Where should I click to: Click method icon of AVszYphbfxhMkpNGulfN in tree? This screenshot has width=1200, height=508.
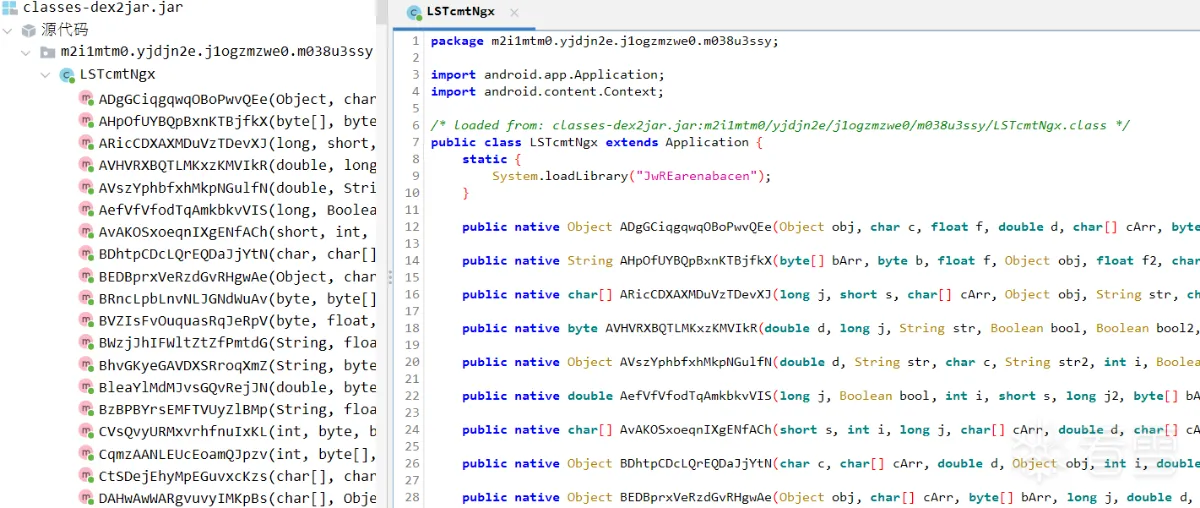[x=86, y=187]
